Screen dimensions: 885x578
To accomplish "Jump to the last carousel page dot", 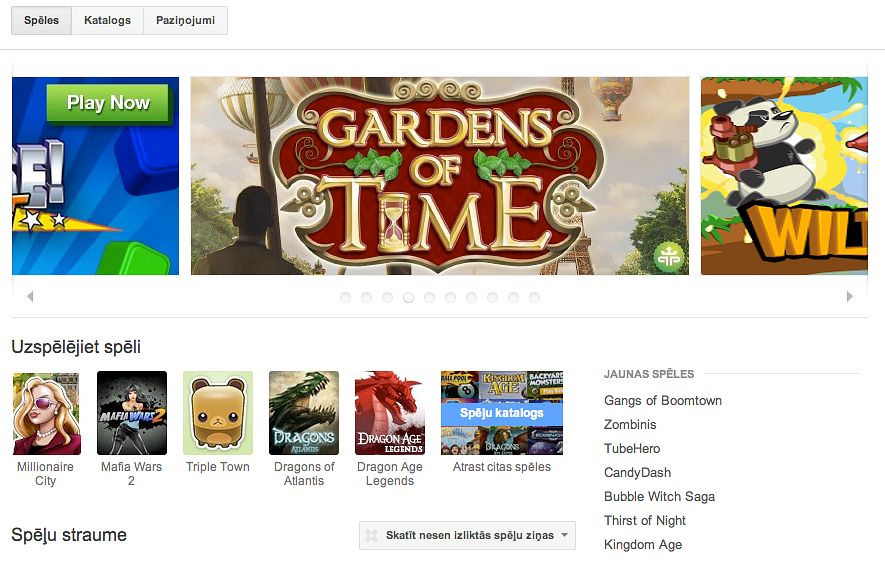I will [534, 297].
